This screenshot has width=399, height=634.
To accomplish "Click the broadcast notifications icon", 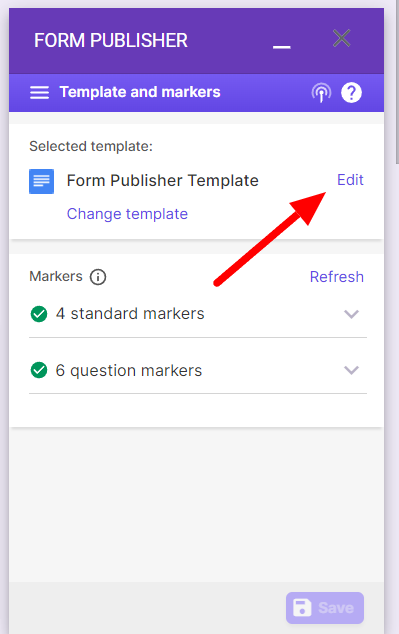I will pos(321,93).
